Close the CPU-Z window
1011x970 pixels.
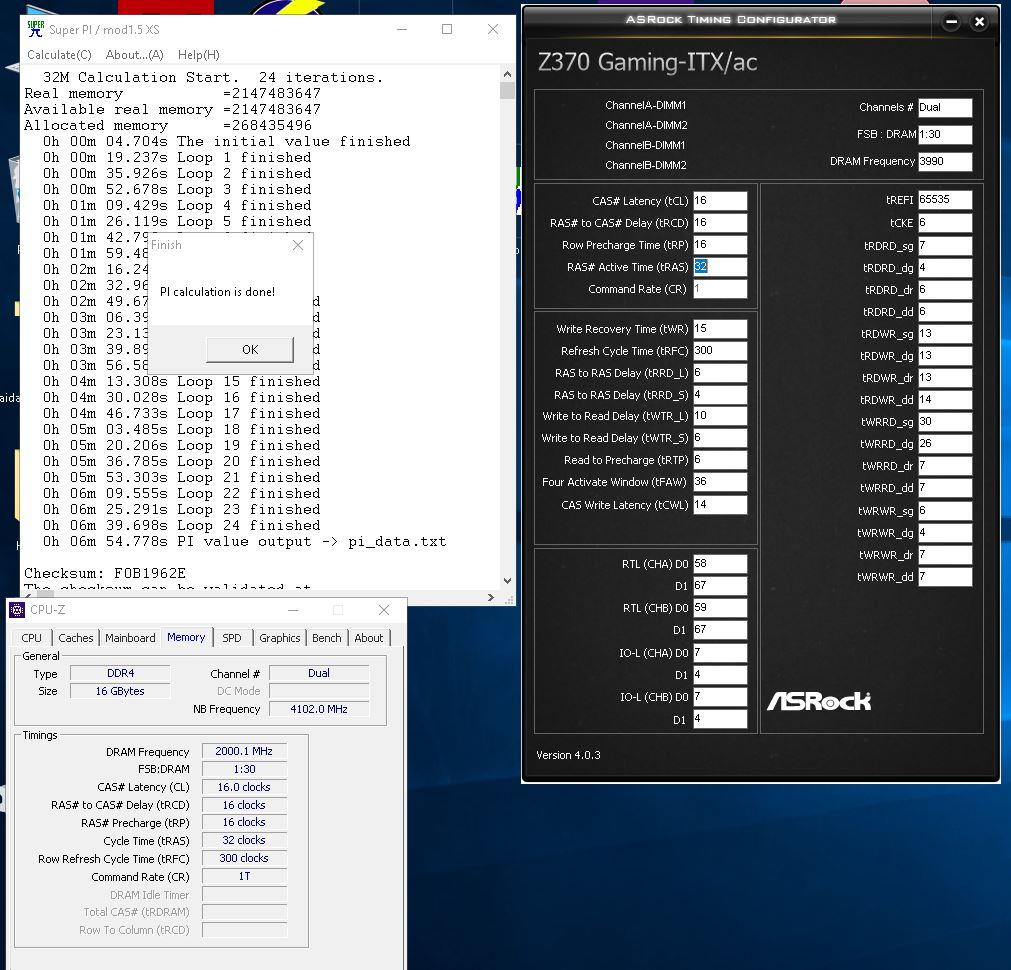(x=384, y=609)
